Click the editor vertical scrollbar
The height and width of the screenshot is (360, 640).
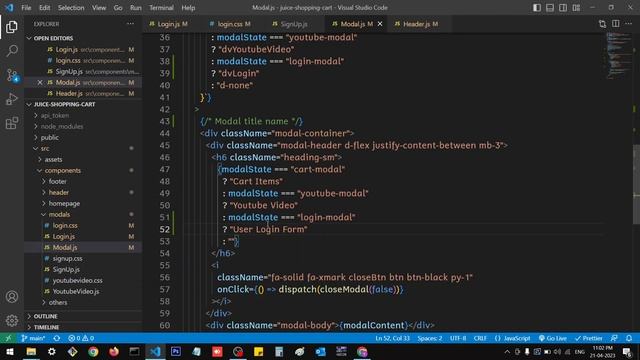coord(636,184)
